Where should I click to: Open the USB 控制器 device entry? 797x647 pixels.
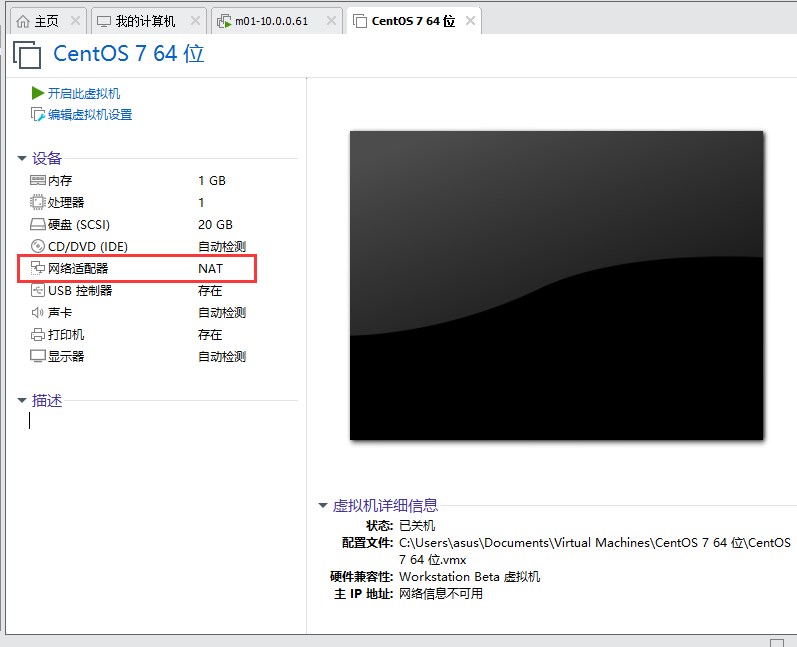click(80, 291)
